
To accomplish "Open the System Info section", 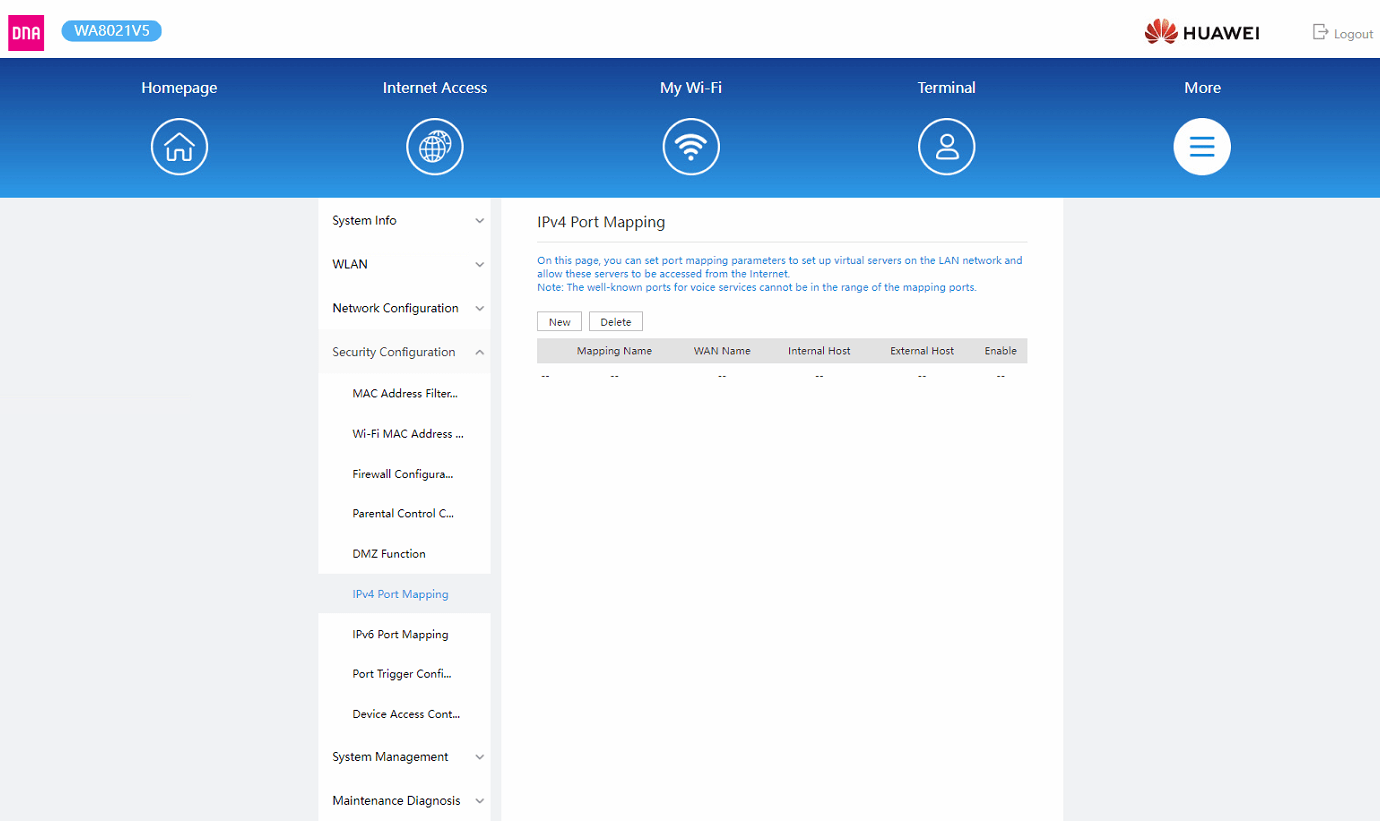I will [405, 221].
